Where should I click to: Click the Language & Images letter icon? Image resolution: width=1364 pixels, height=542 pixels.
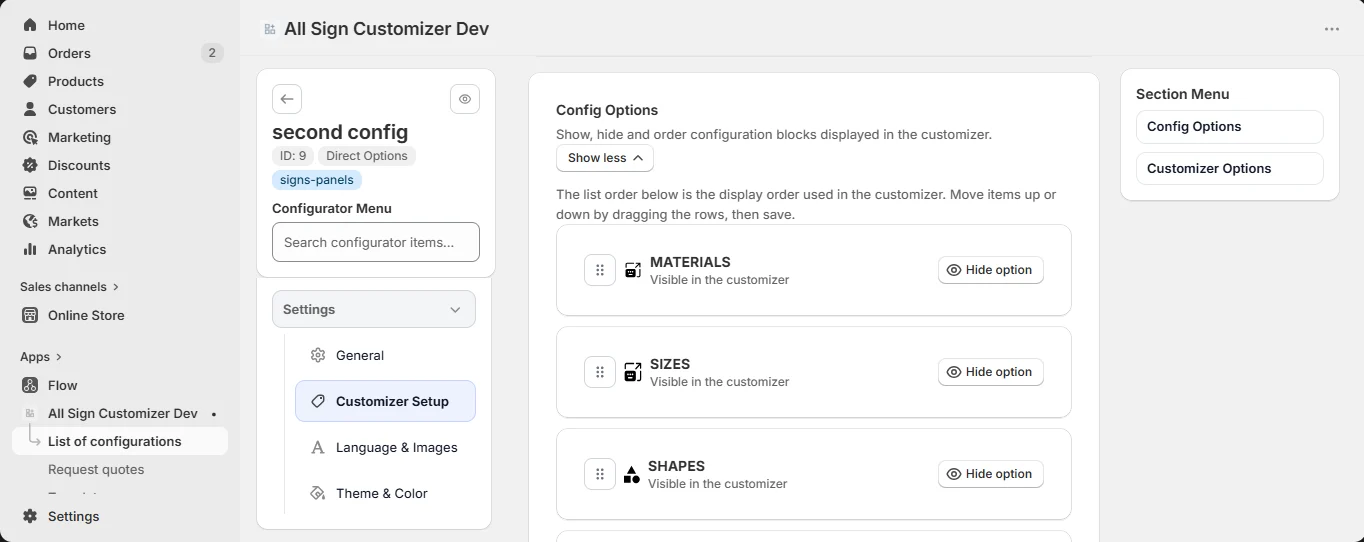(318, 447)
